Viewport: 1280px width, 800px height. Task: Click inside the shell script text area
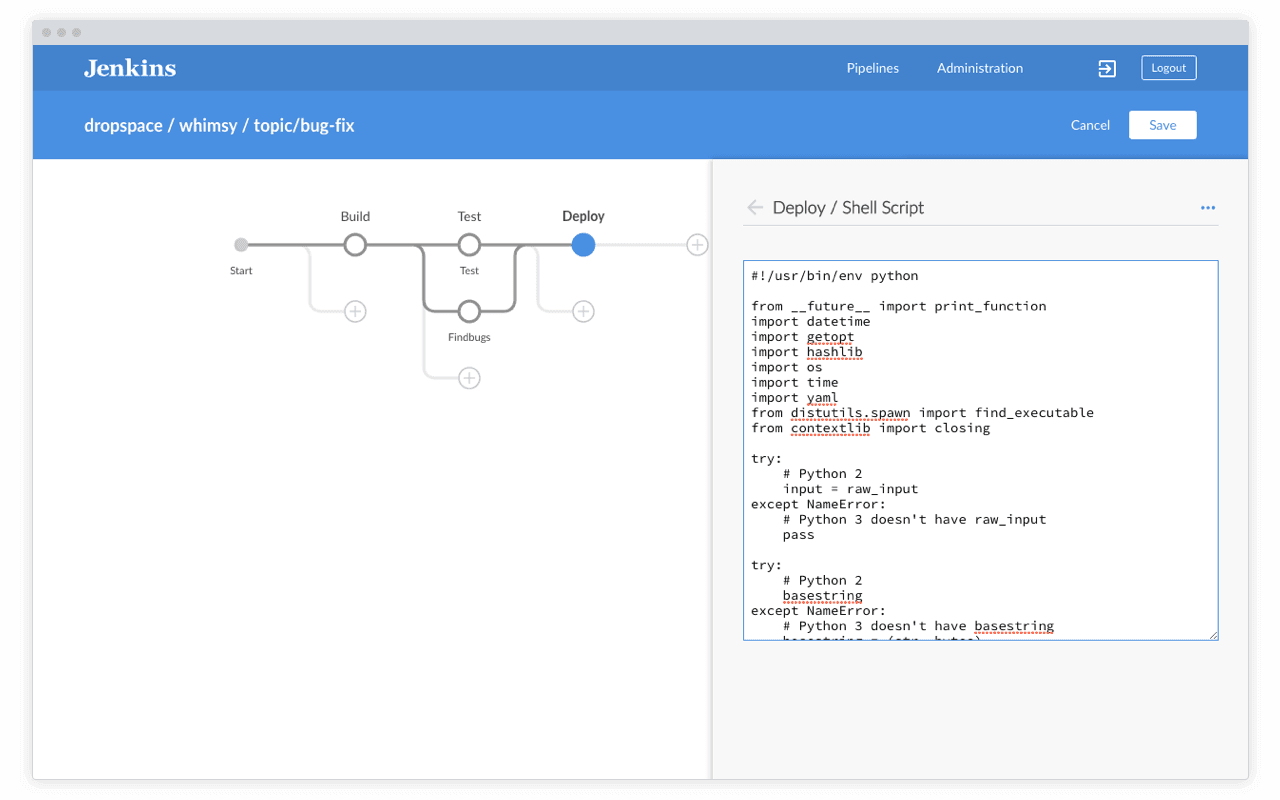[x=980, y=450]
